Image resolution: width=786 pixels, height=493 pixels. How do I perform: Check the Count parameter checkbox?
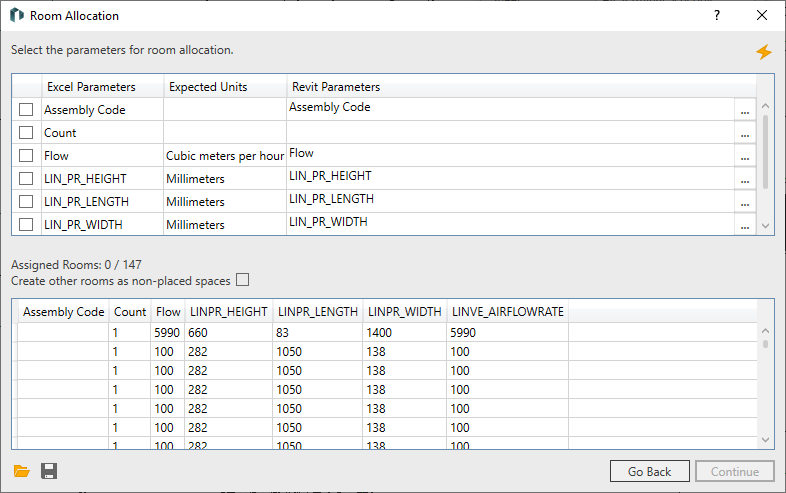[x=26, y=132]
